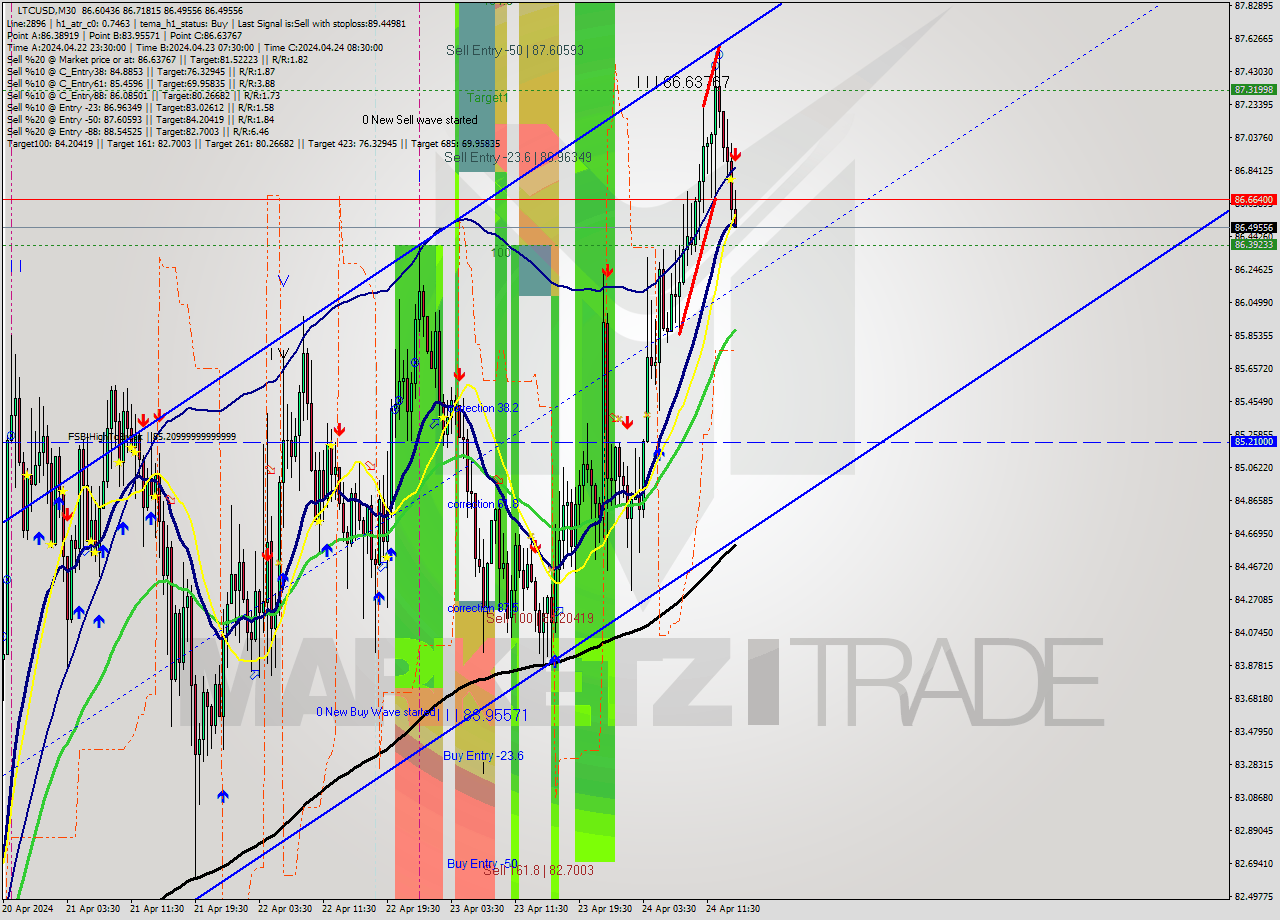
Task: Select the green 86.39233 price tag
Action: [1253, 244]
